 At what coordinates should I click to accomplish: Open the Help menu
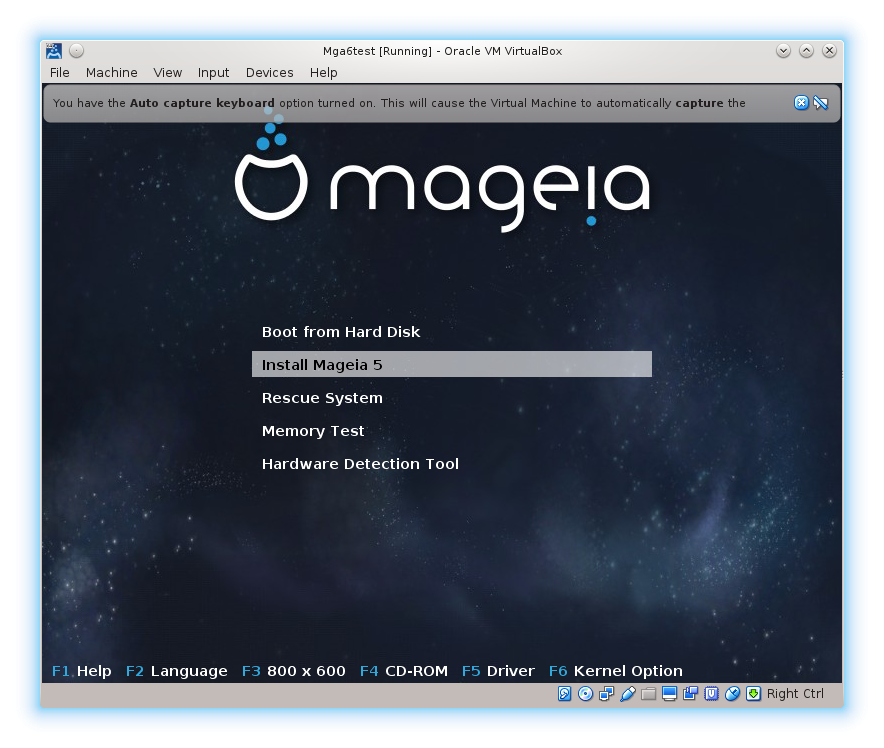click(324, 73)
